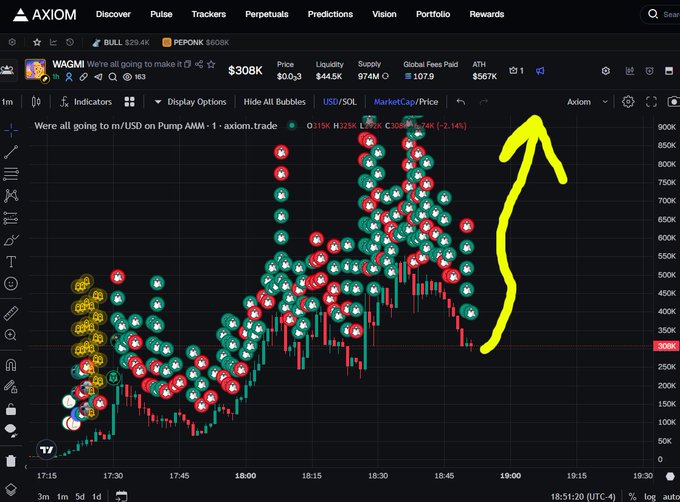Open the Indicators menu
The height and width of the screenshot is (502, 680).
point(86,102)
